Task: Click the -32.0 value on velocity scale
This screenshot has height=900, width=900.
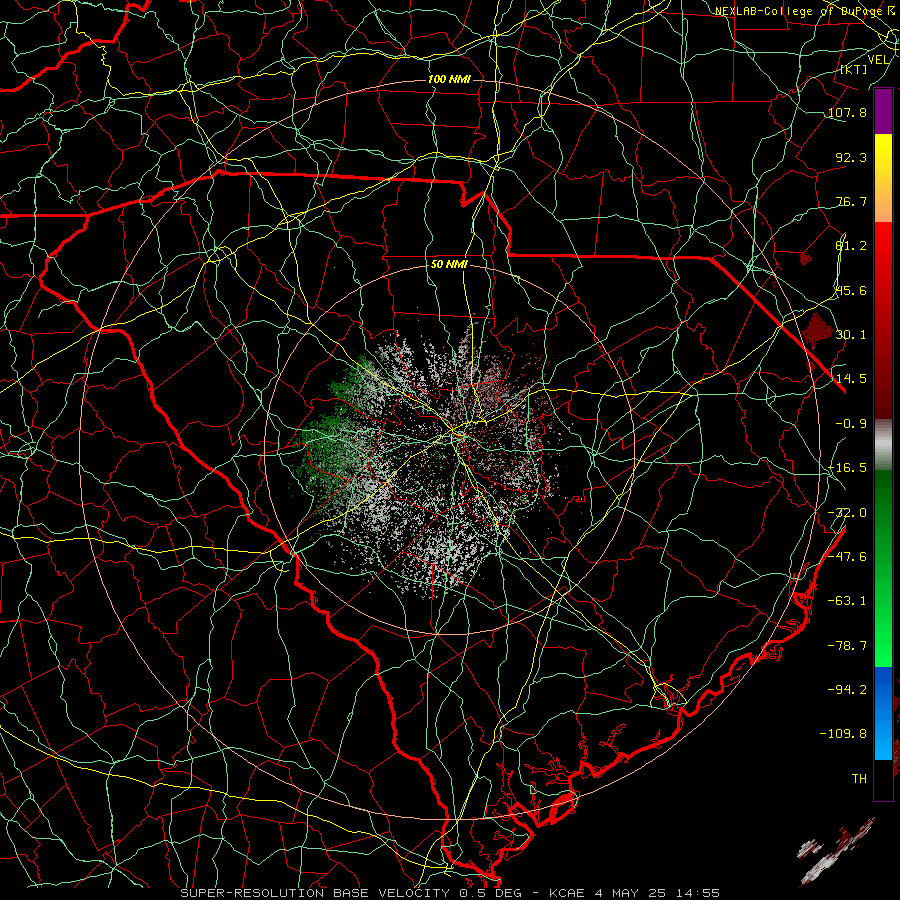Action: coord(847,513)
